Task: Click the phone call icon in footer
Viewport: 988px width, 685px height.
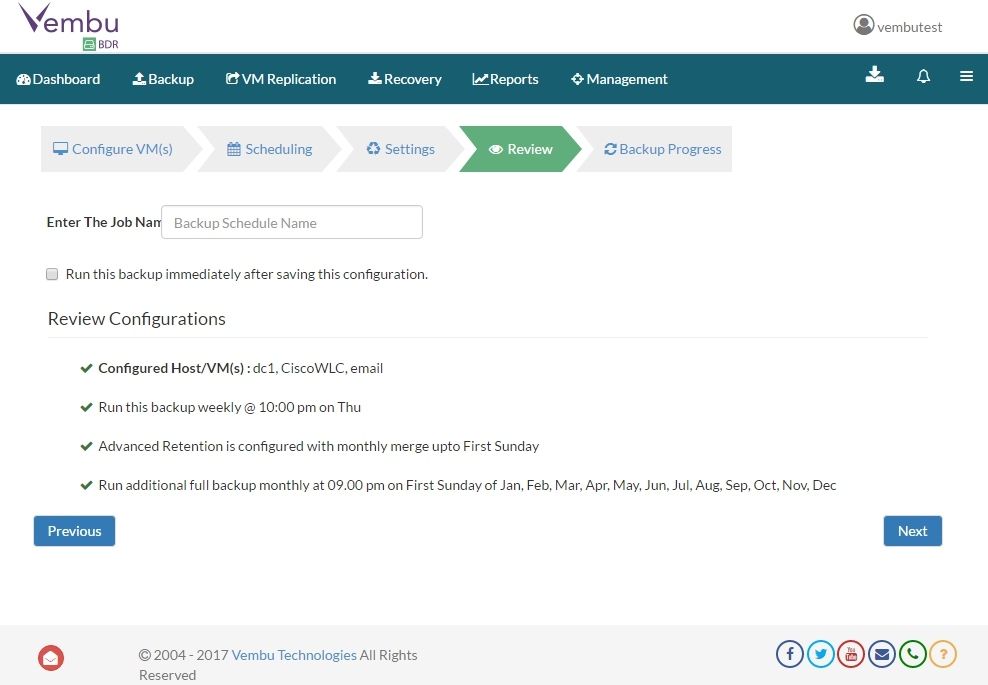Action: click(912, 654)
